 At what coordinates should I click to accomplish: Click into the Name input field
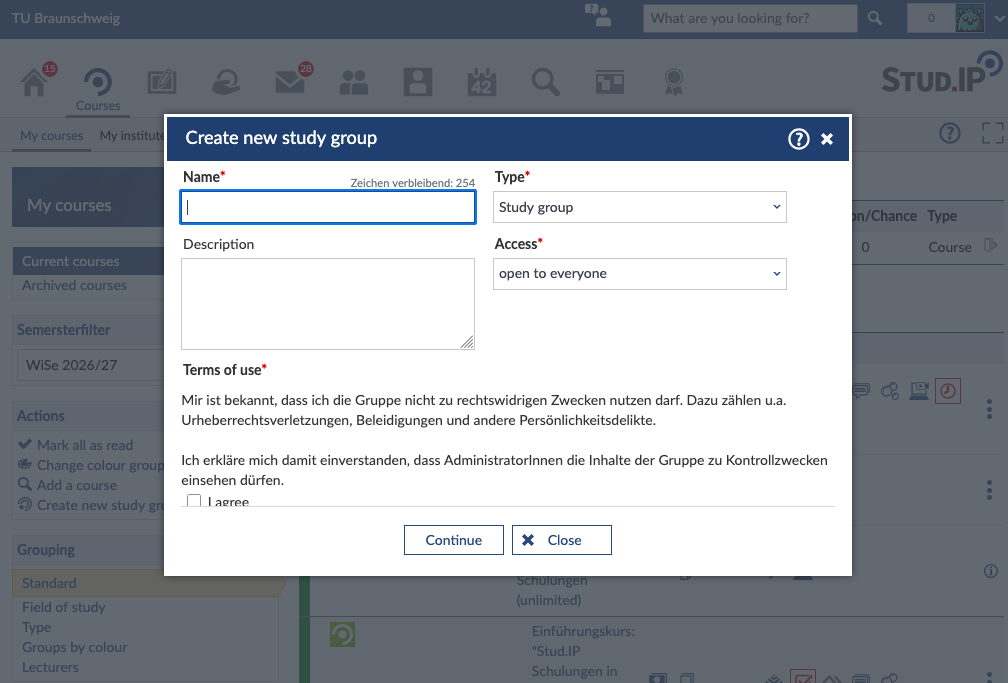[328, 207]
